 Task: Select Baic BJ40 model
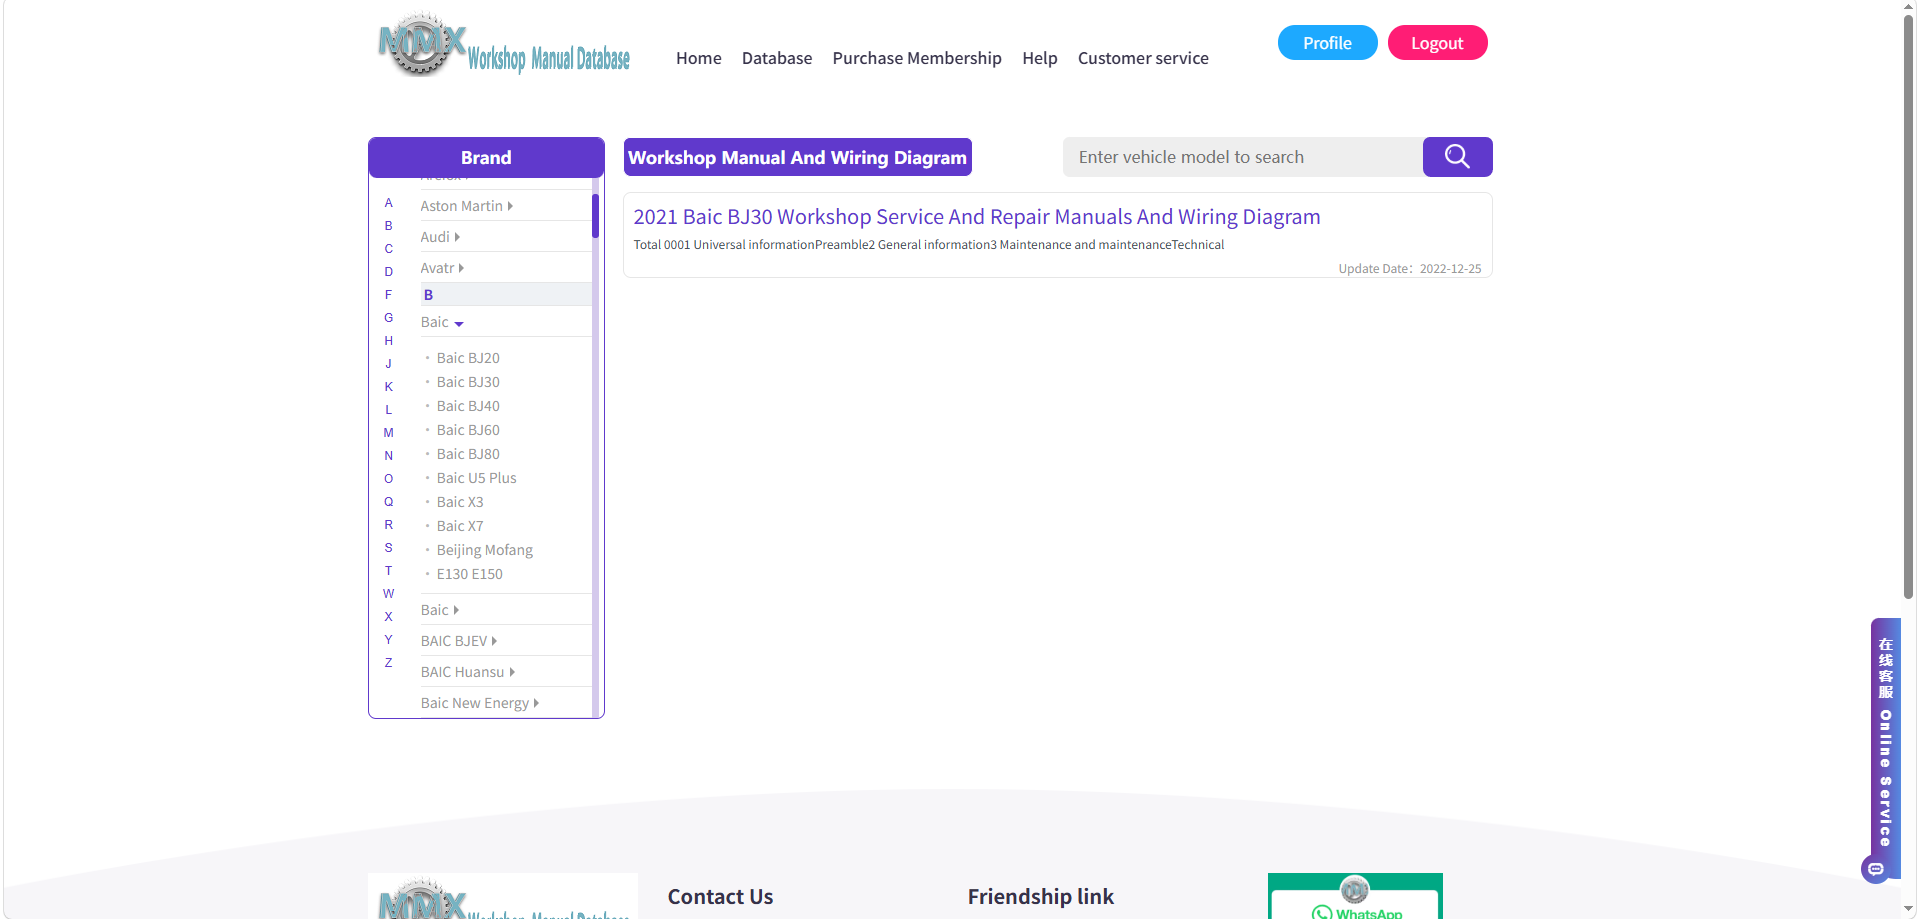pyautogui.click(x=468, y=406)
